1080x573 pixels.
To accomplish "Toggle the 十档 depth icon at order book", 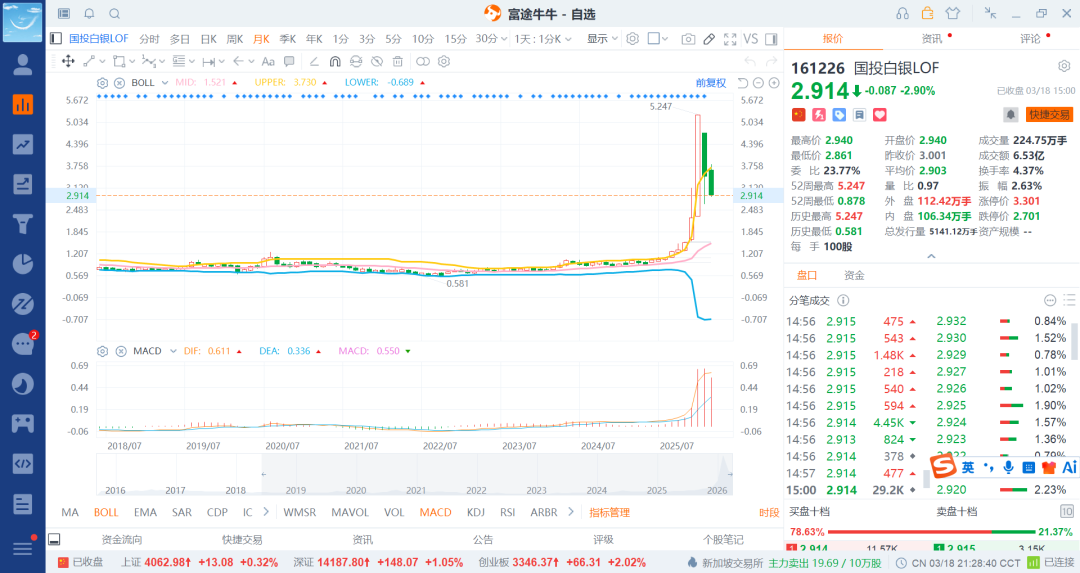I will point(1066,512).
